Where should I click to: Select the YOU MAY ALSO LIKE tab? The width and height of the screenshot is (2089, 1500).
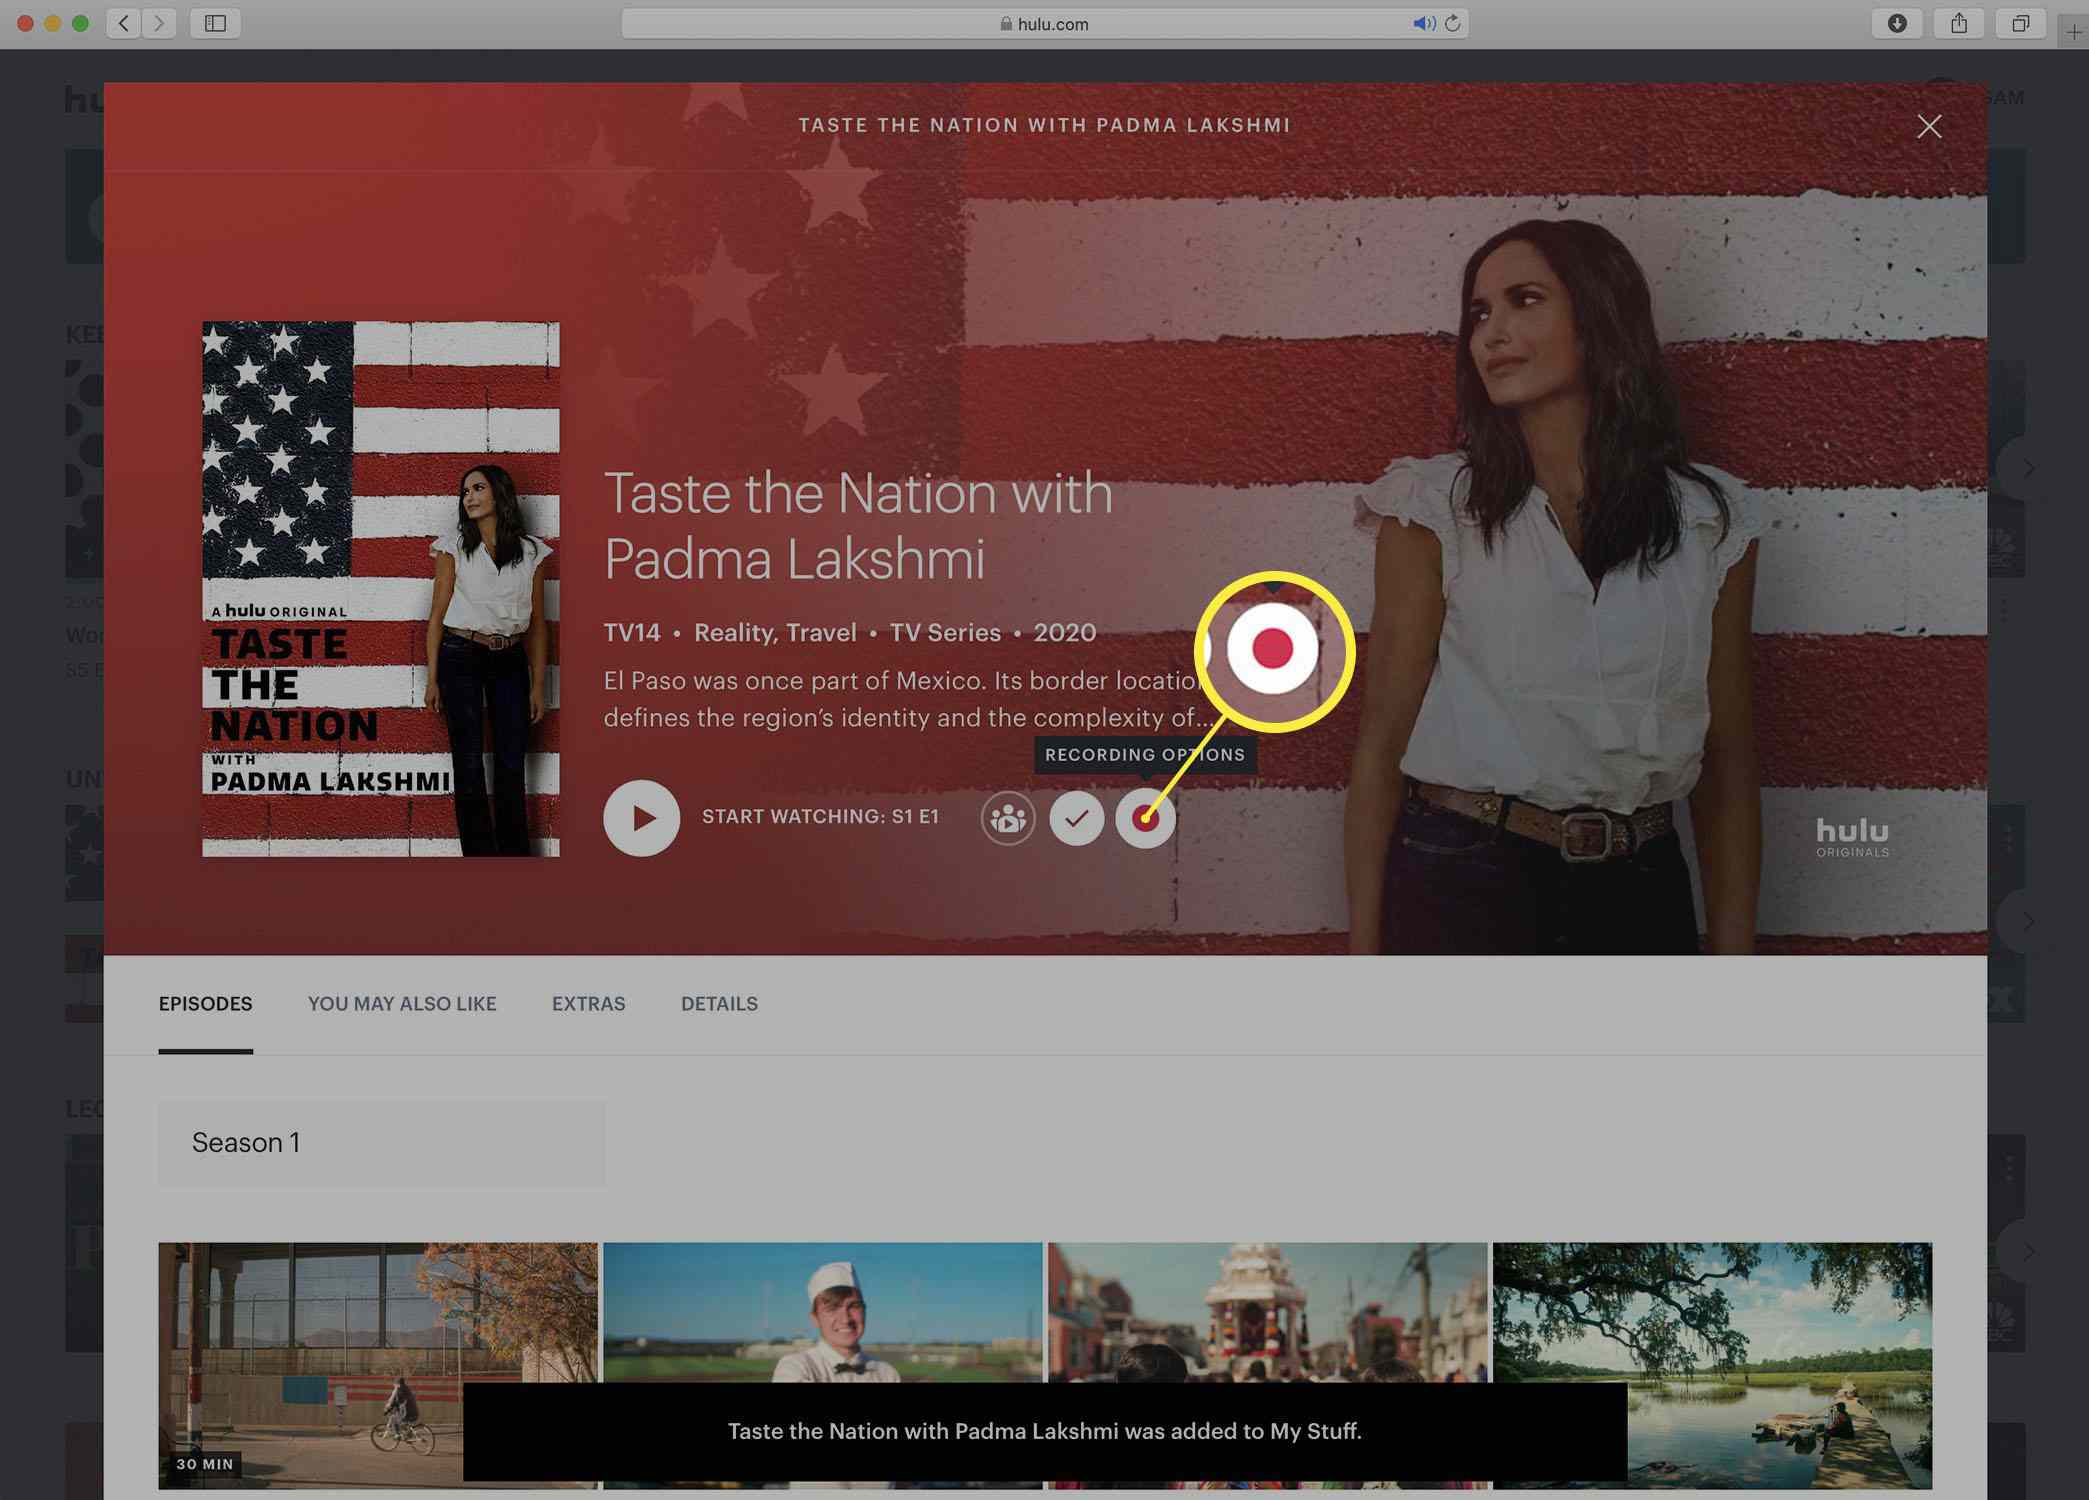[401, 1004]
